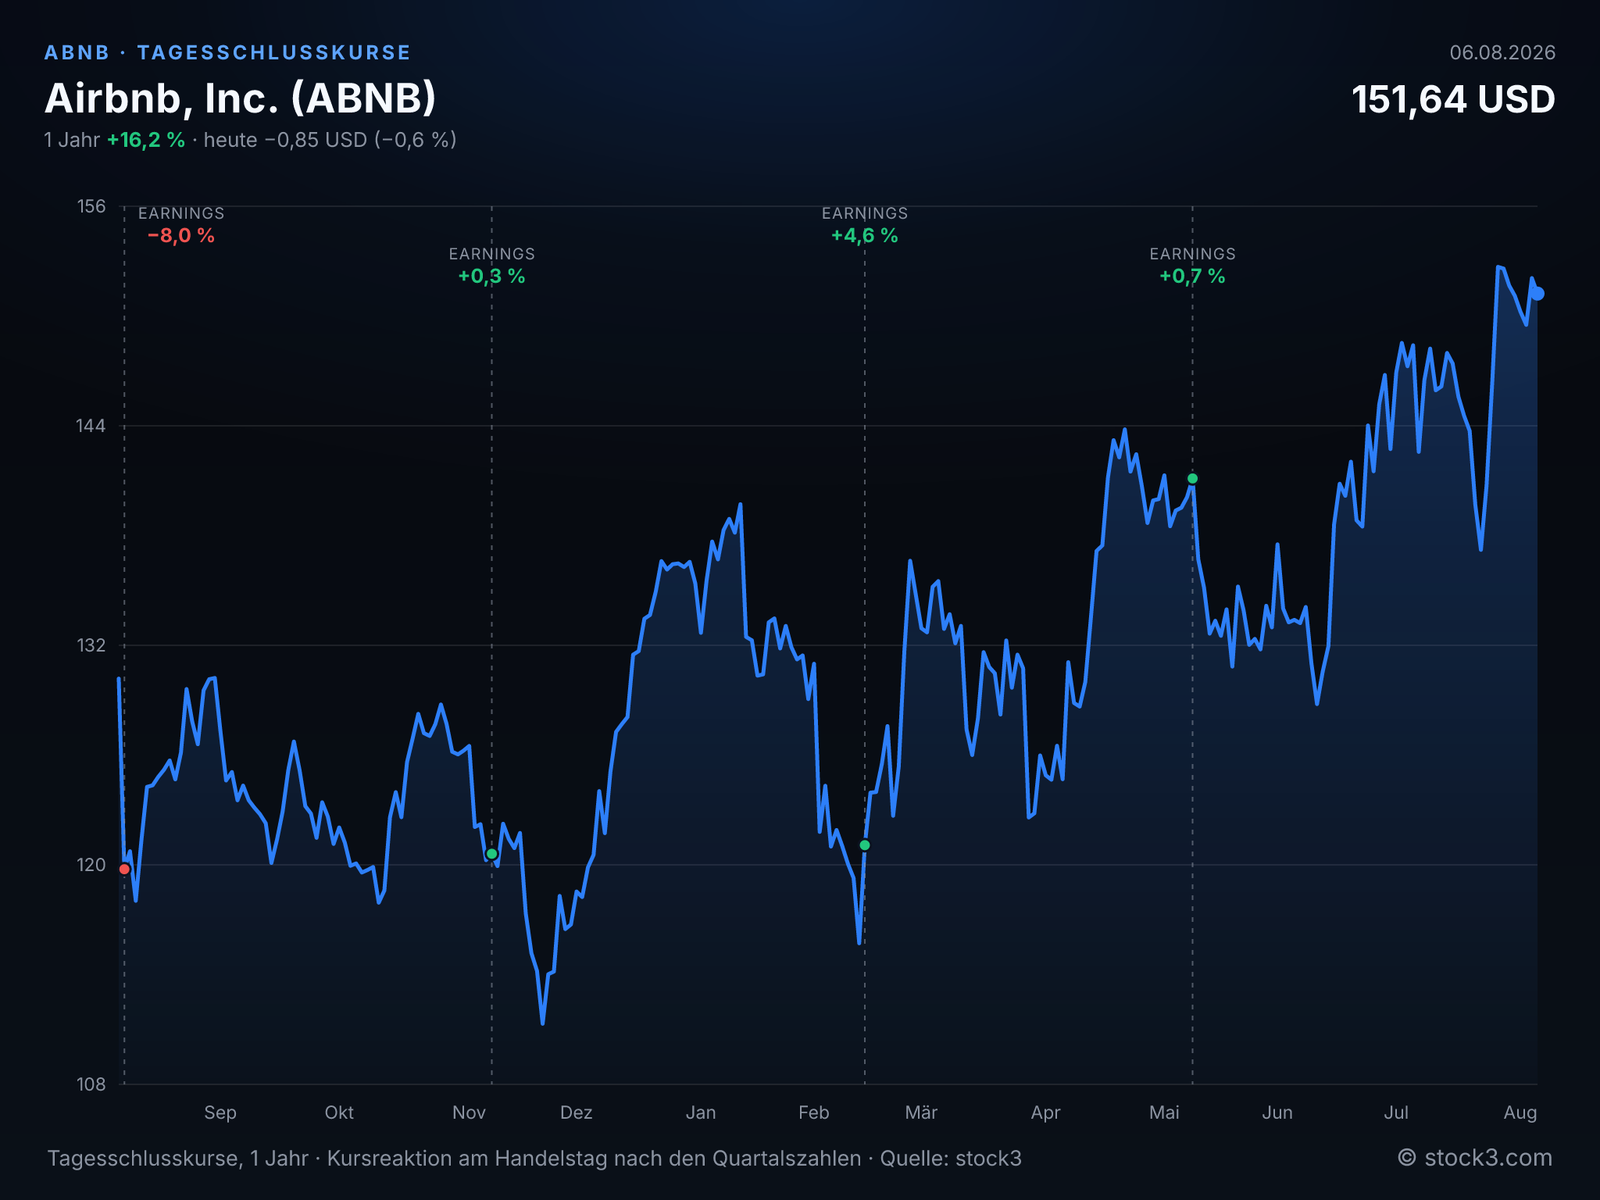Click the "108" price axis label
Viewport: 1600px width, 1200px height.
(x=91, y=1084)
